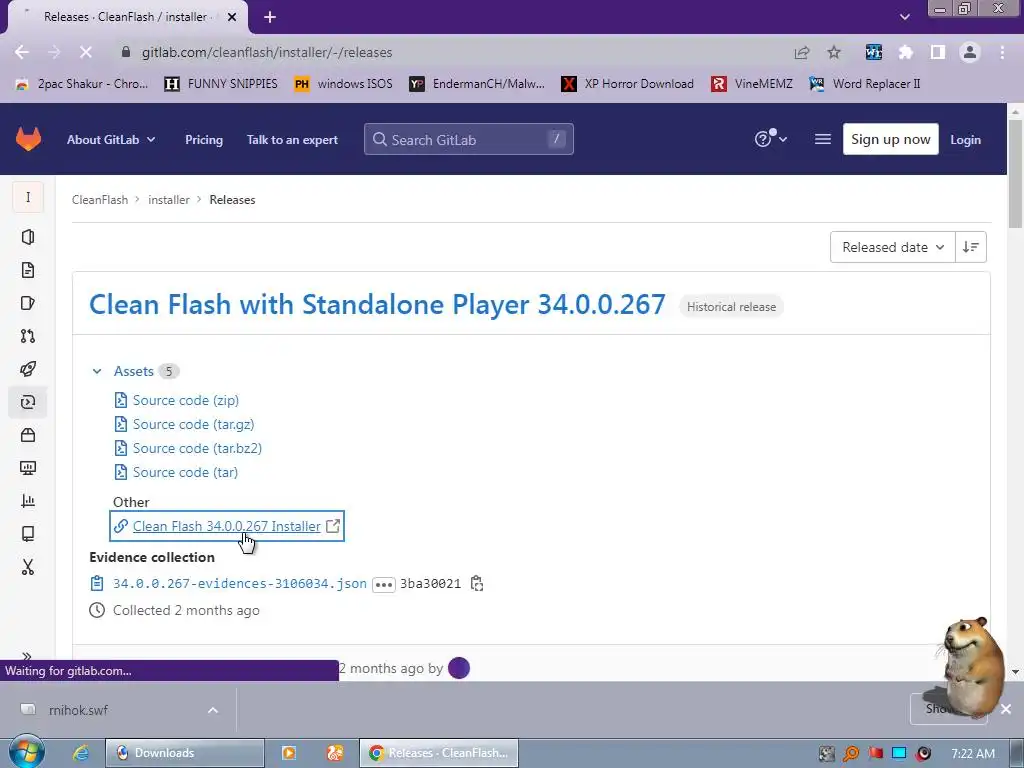1024x768 pixels.
Task: Open the Pricing menu item
Action: click(x=204, y=139)
